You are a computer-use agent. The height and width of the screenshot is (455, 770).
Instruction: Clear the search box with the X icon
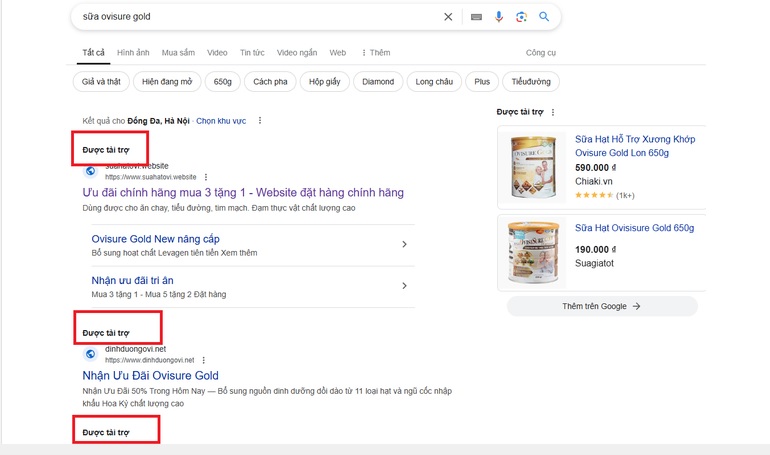[x=448, y=17]
